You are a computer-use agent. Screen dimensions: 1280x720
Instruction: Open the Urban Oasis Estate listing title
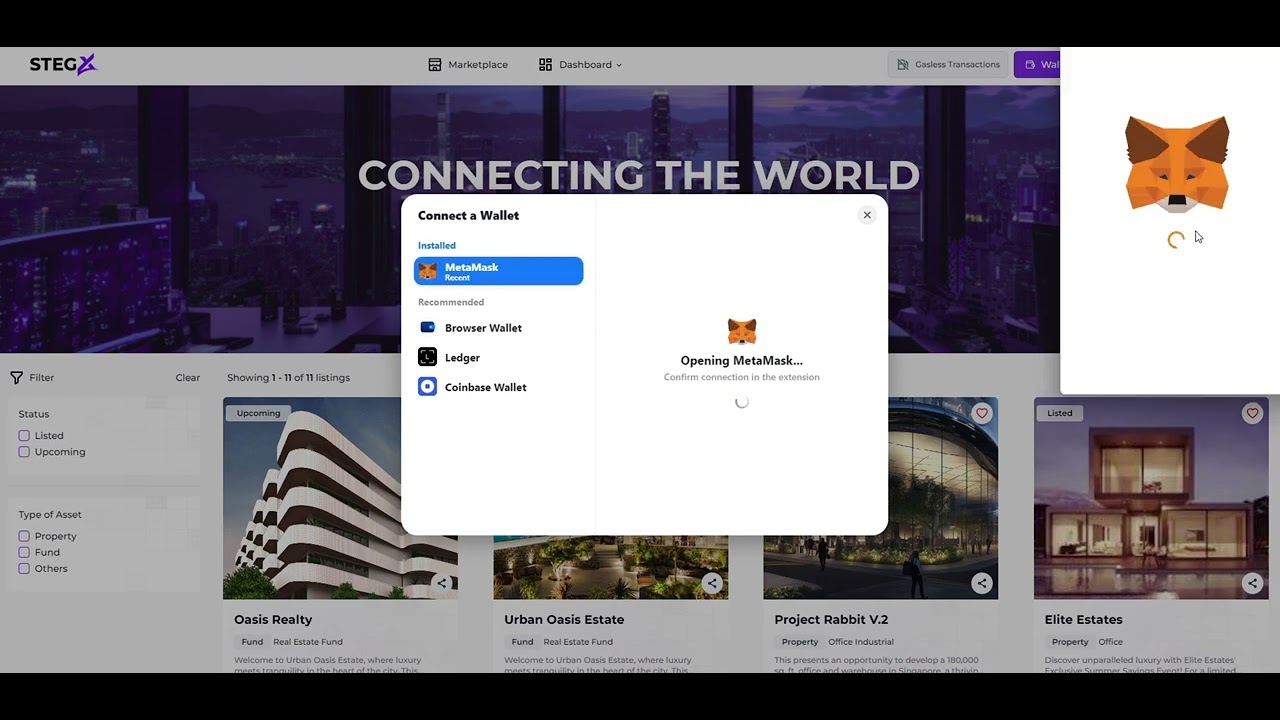tap(564, 620)
